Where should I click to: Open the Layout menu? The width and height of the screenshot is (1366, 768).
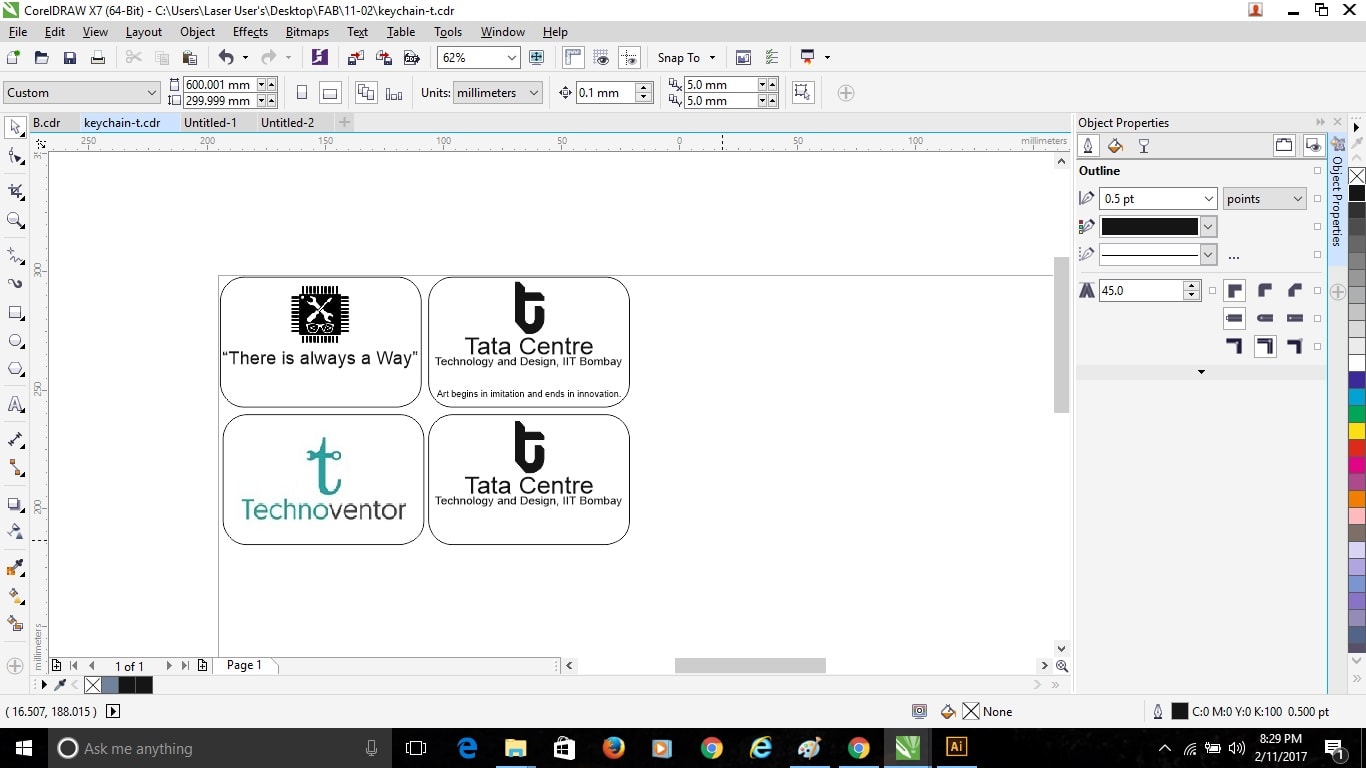(144, 32)
